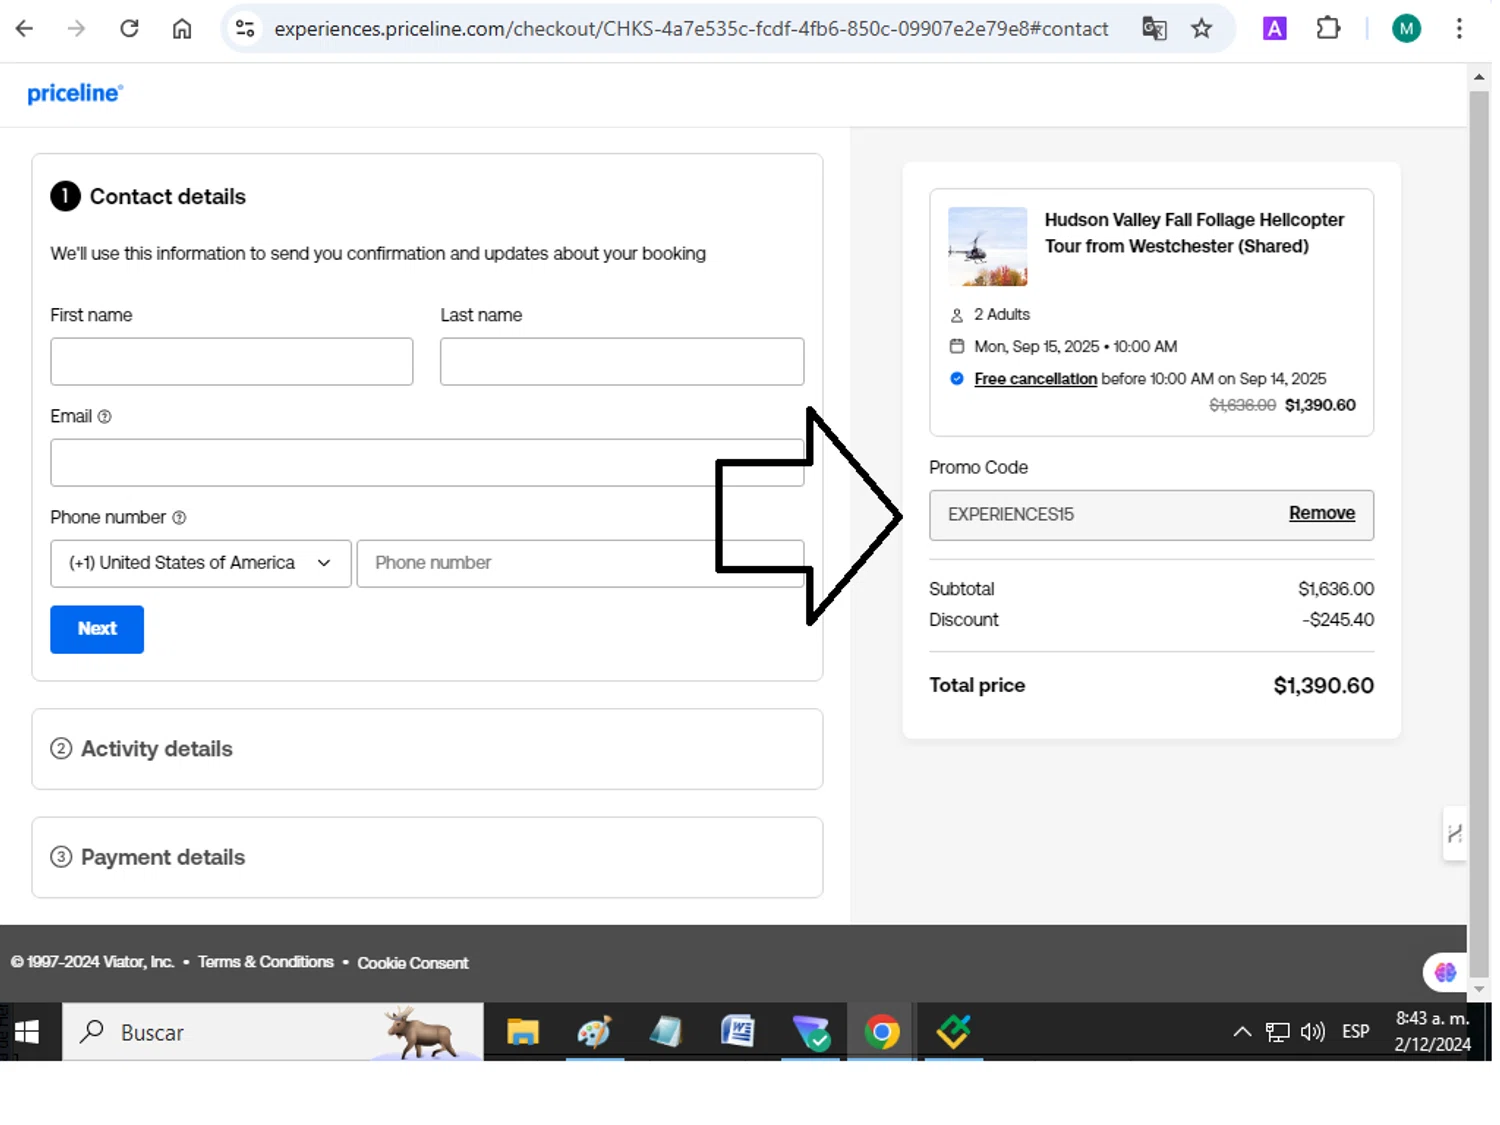Open Word from the taskbar
The image size is (1500, 1125).
pyautogui.click(x=738, y=1031)
